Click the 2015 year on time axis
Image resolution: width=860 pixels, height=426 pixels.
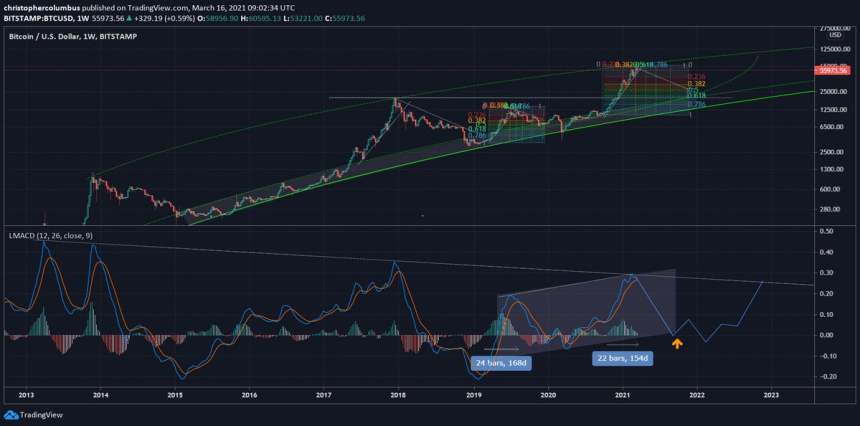pyautogui.click(x=175, y=394)
